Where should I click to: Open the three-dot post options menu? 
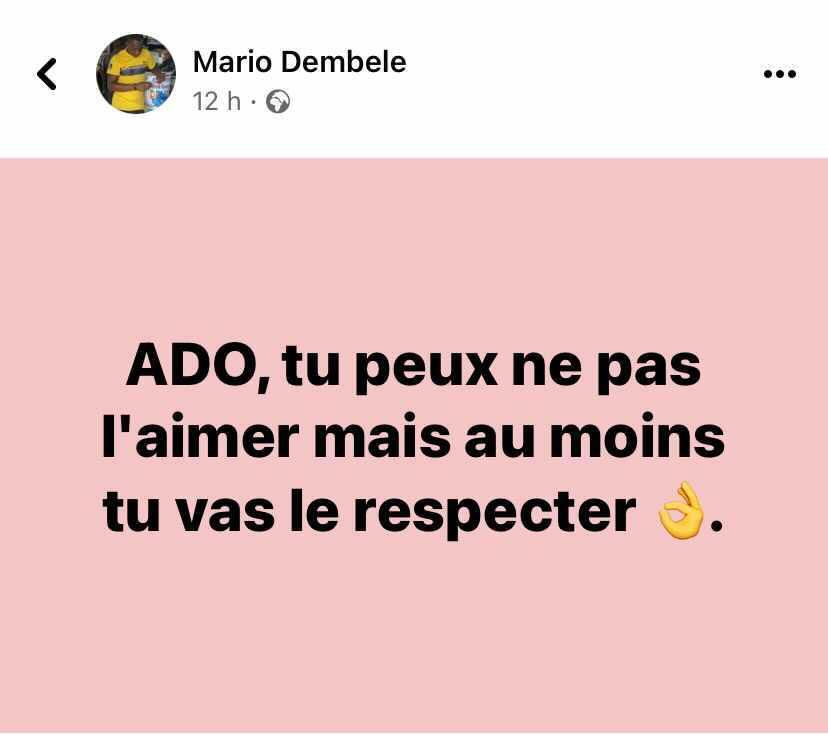pyautogui.click(x=780, y=74)
